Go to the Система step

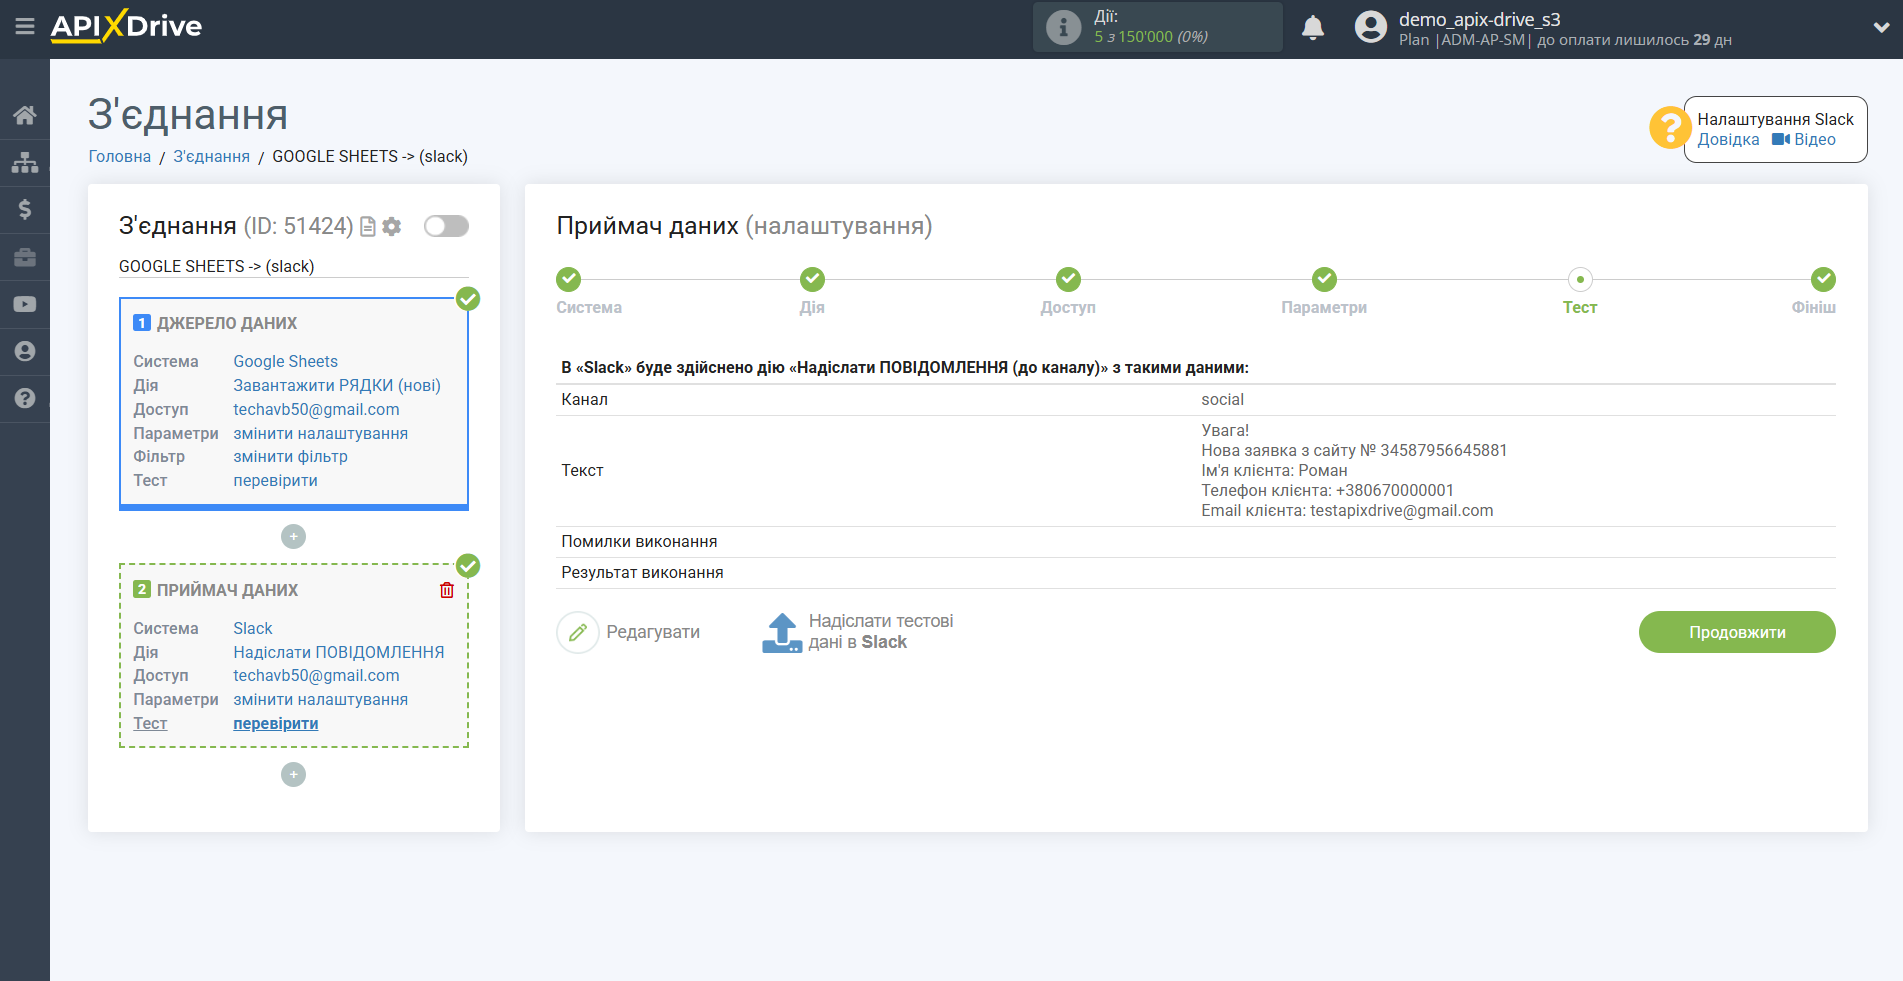coord(569,279)
